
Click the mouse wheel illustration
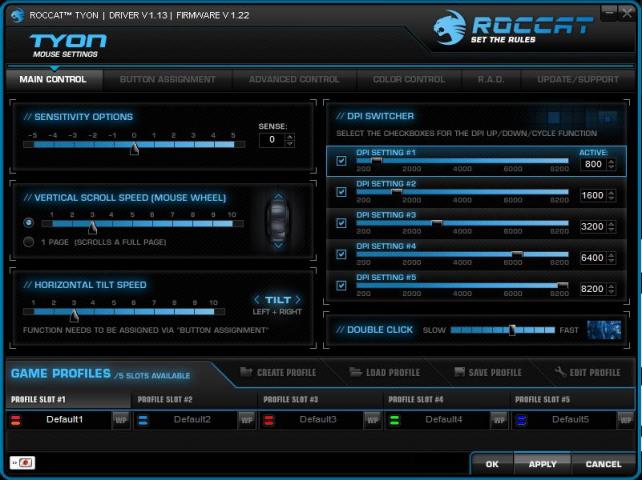(278, 221)
